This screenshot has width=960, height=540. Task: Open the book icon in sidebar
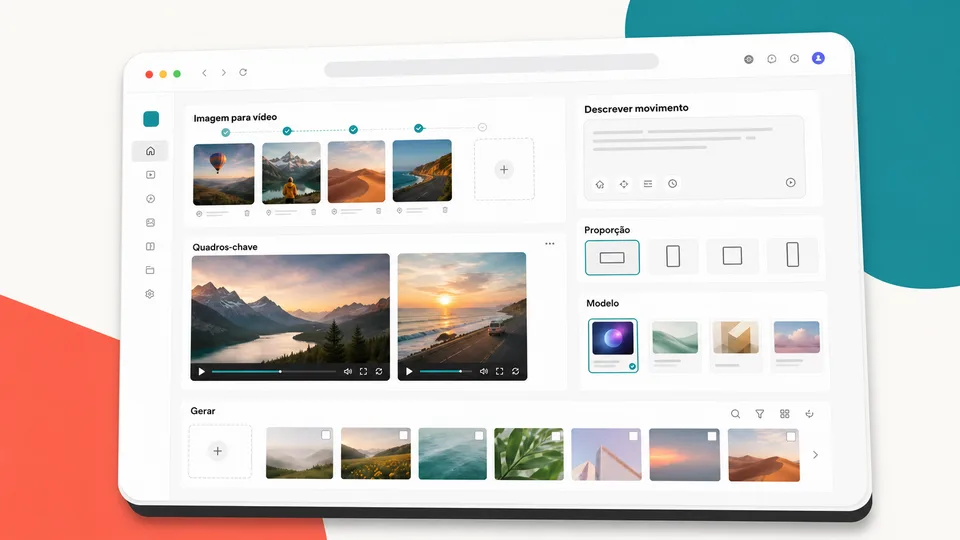(x=150, y=246)
